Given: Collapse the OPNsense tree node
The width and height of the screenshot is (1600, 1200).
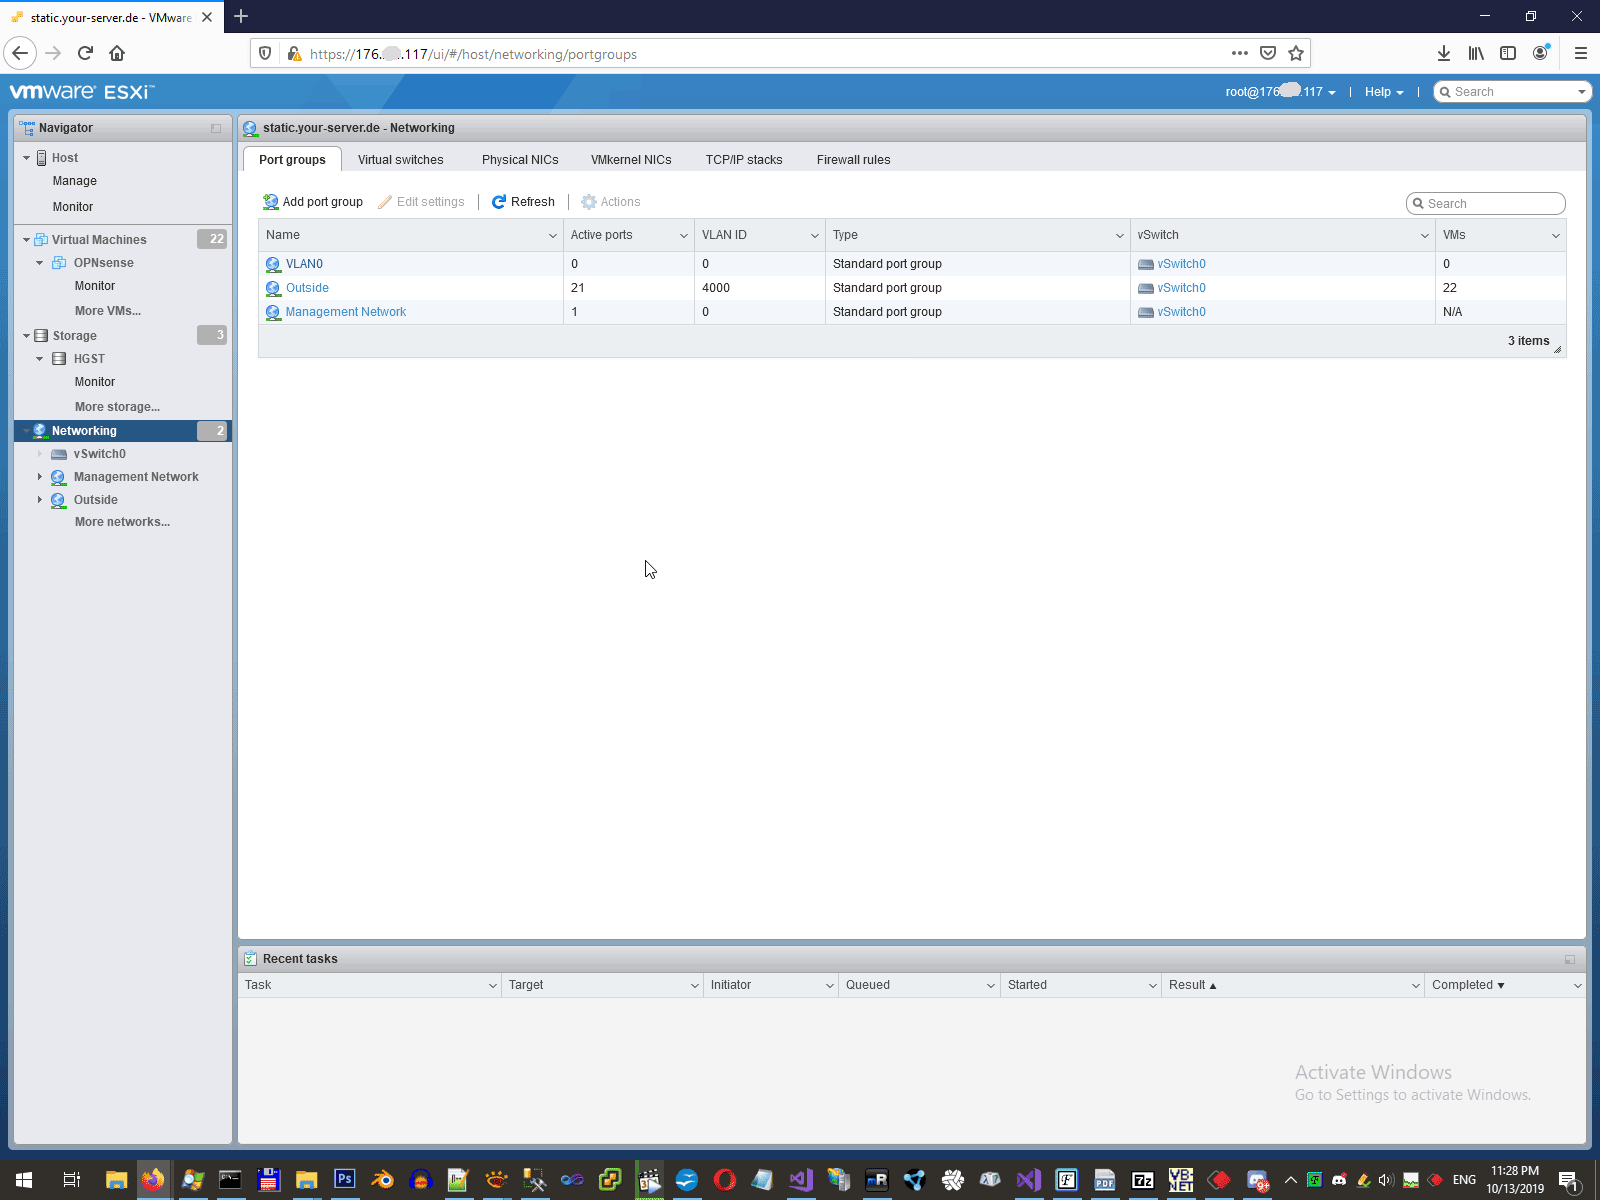Looking at the screenshot, I should (x=40, y=263).
